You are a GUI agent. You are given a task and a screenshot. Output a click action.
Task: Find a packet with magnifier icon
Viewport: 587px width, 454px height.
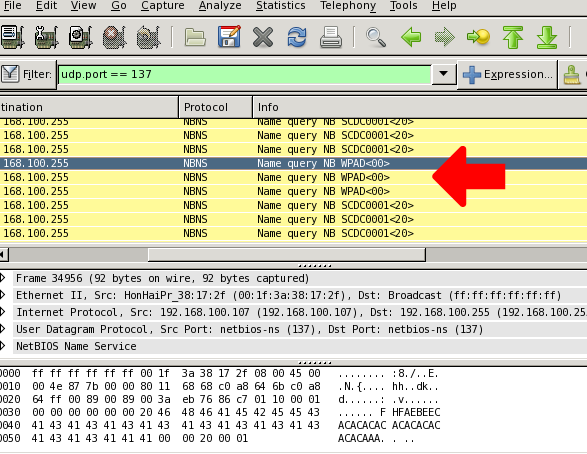(x=375, y=37)
